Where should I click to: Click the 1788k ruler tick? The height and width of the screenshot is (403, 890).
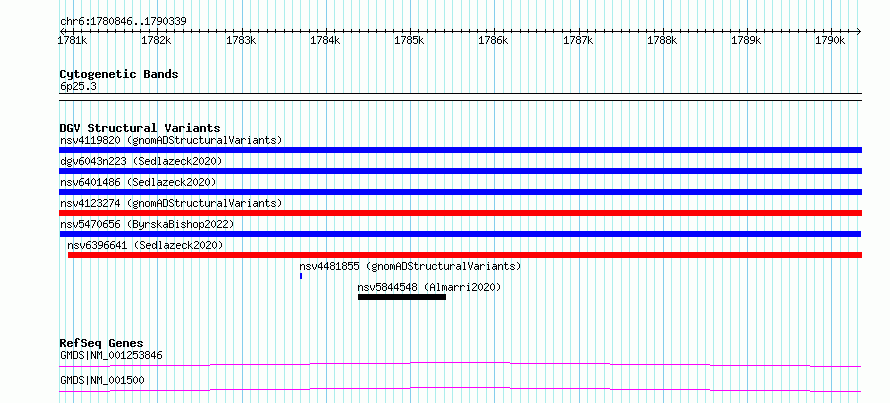click(x=662, y=41)
